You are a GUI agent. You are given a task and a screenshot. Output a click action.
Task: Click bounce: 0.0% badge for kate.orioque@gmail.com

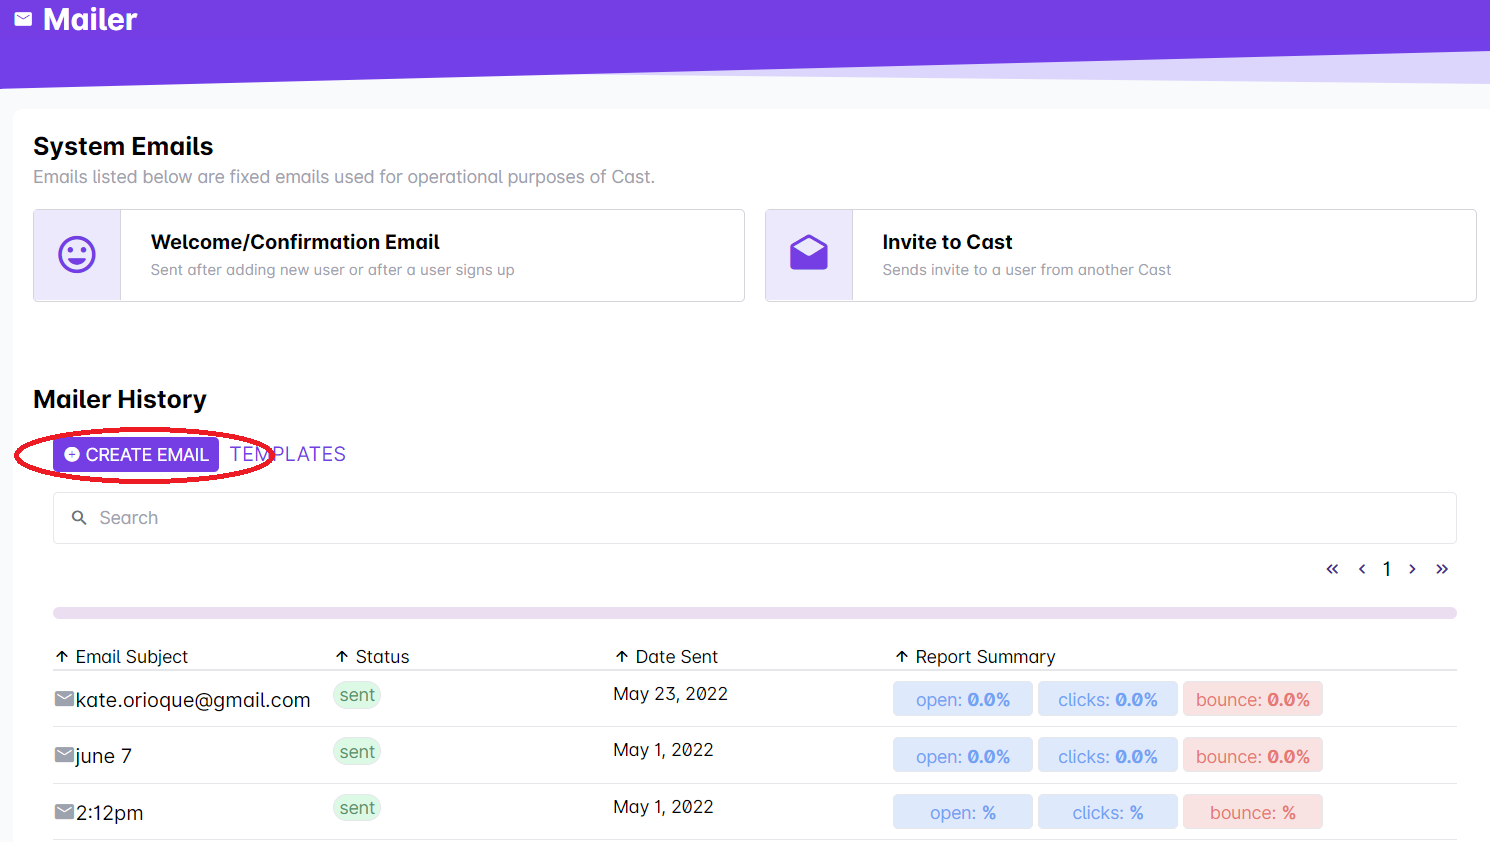pyautogui.click(x=1253, y=699)
